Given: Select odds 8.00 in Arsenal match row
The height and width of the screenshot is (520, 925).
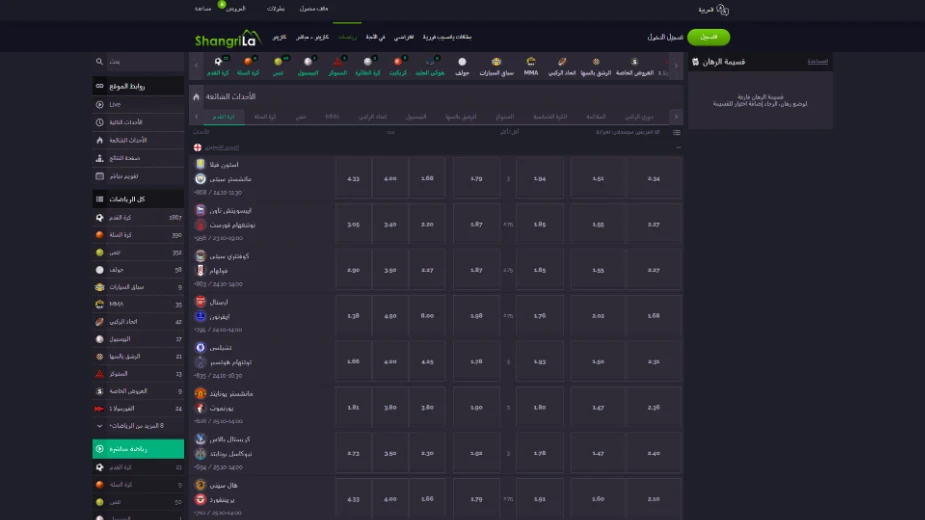Looking at the screenshot, I should [427, 316].
